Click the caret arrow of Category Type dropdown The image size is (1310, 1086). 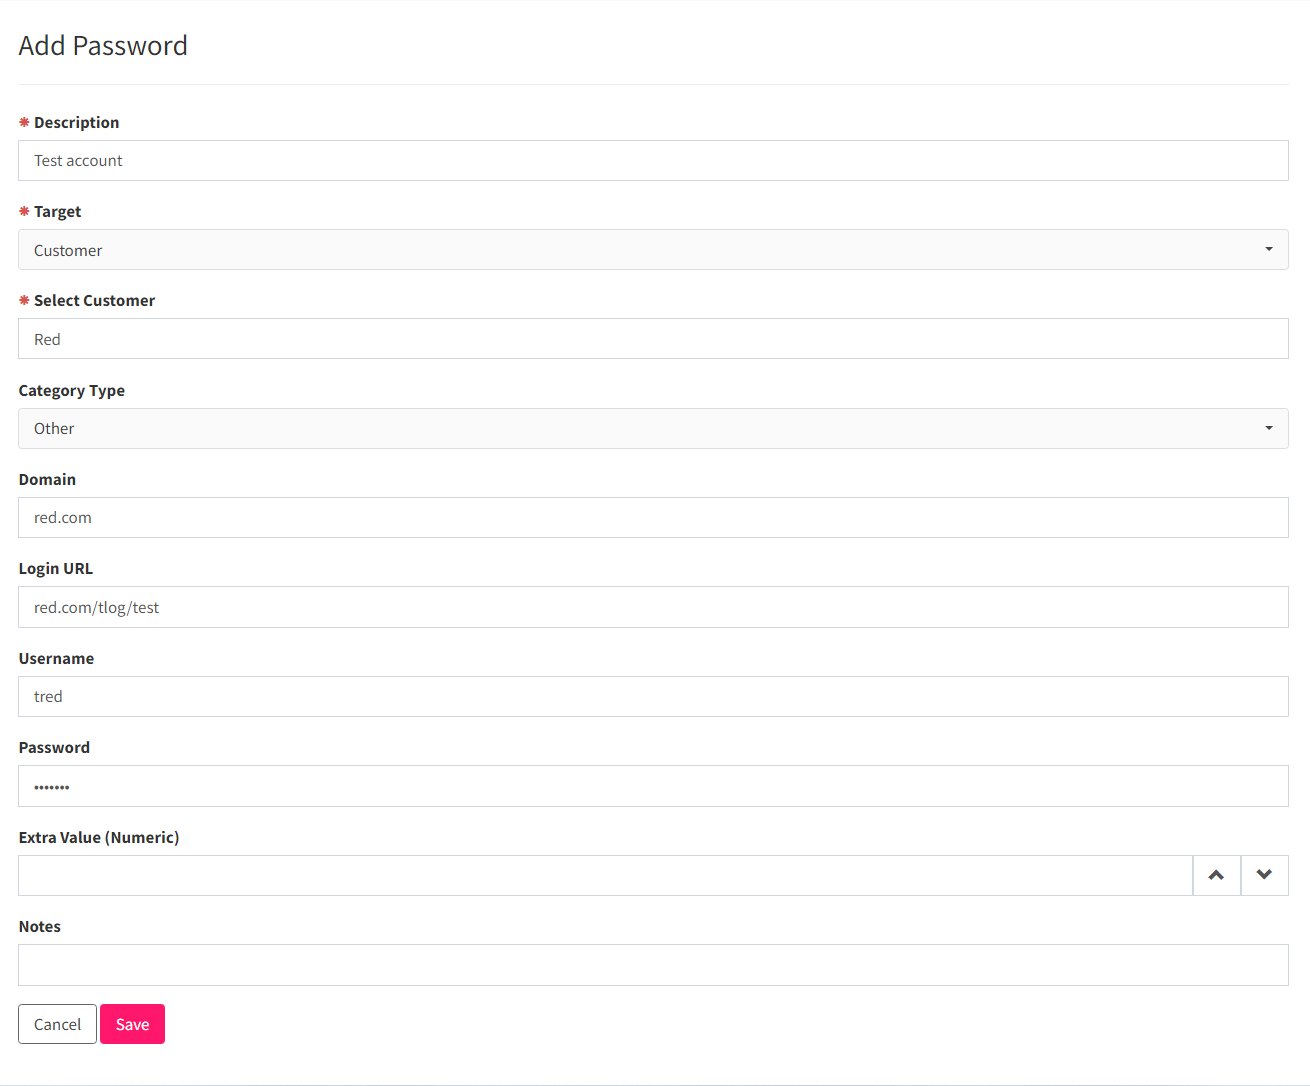(x=1269, y=428)
